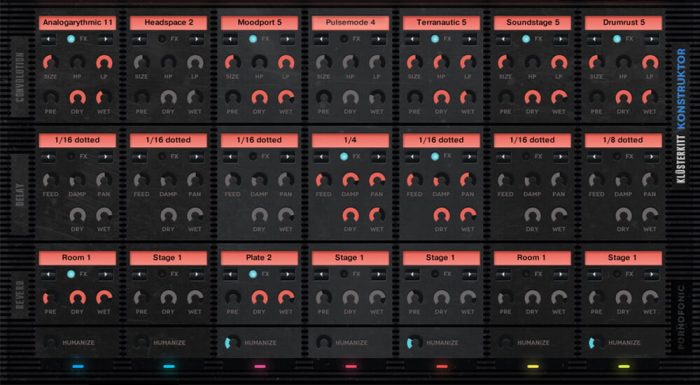Screen dimensions: 700x385
Task: Click next-preset arrow beside Analogarythmic 11
Action: pos(105,39)
